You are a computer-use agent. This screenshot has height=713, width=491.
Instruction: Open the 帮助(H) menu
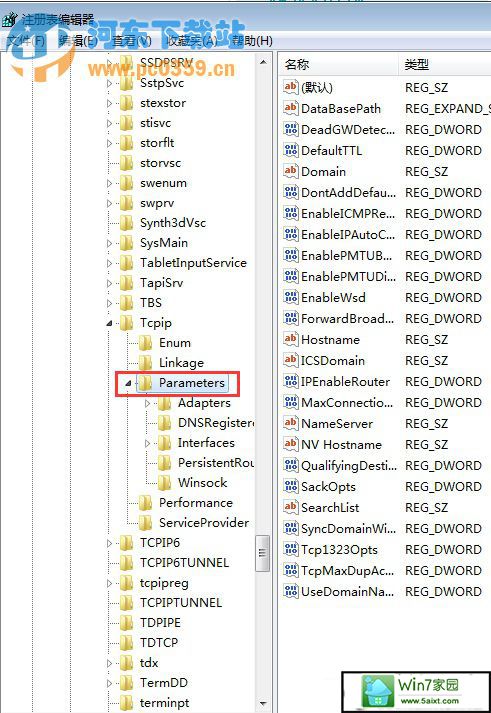click(x=252, y=41)
